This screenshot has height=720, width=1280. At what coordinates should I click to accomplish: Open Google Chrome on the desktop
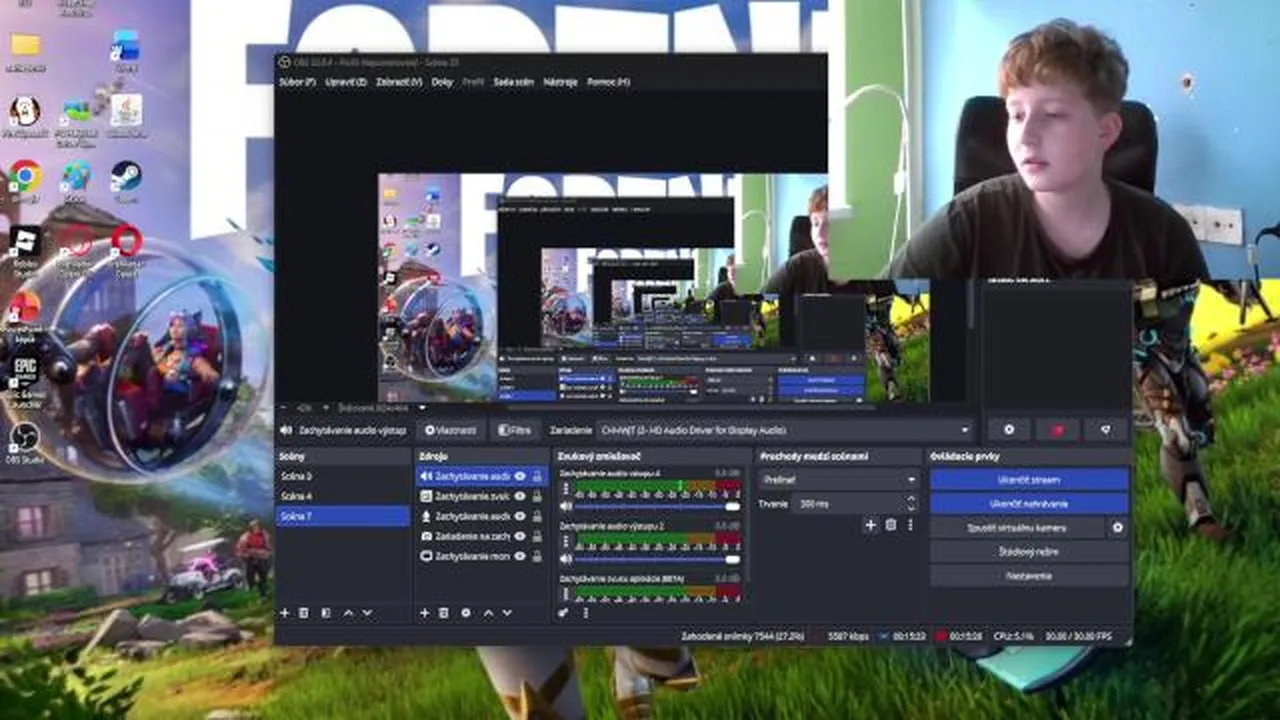[x=25, y=178]
